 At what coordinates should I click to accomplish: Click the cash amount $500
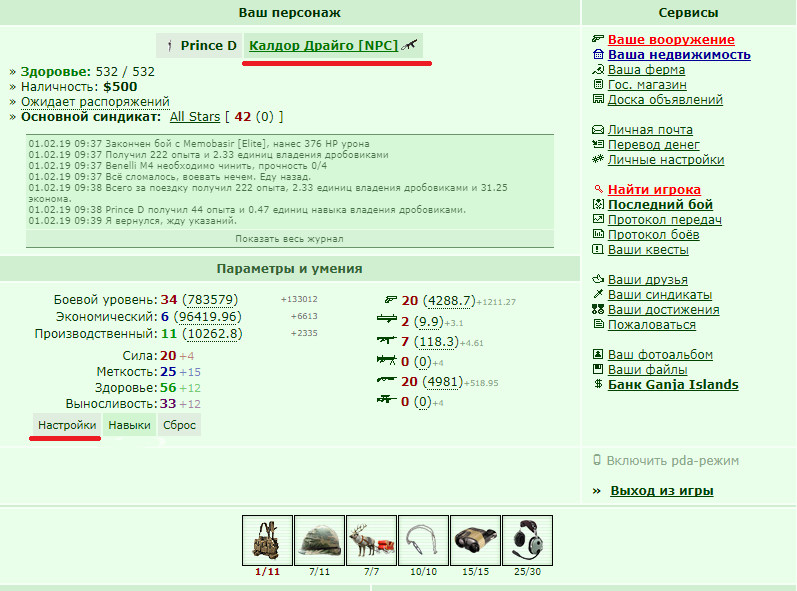pos(120,86)
